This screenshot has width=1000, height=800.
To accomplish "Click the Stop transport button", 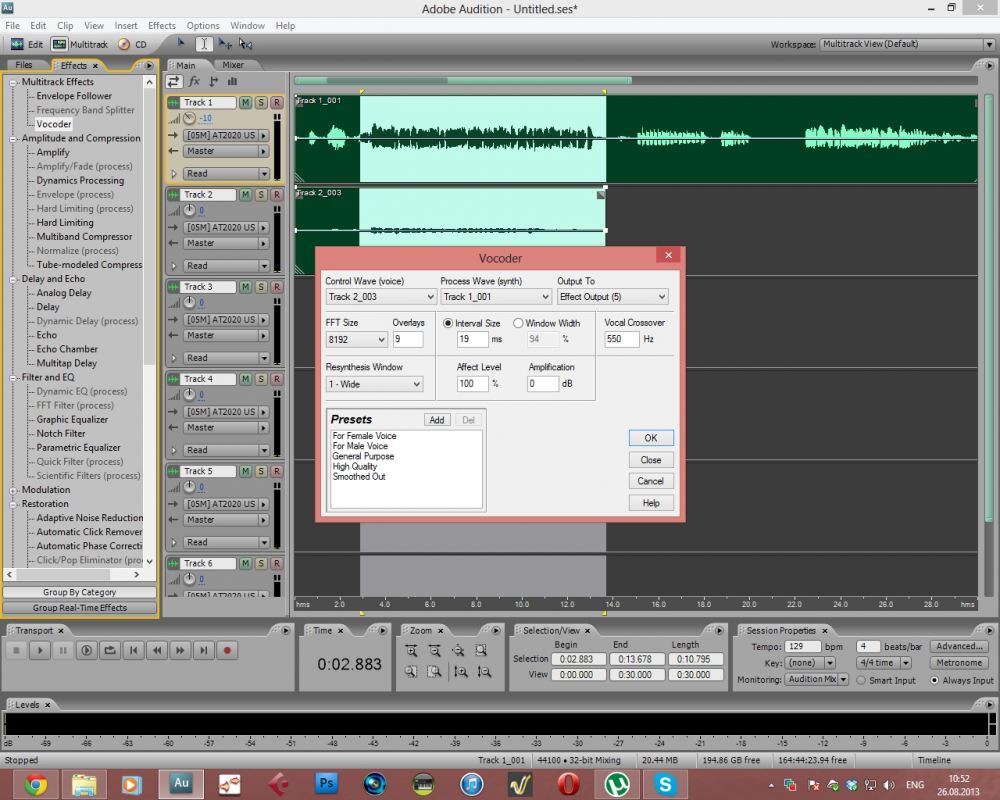I will point(17,651).
